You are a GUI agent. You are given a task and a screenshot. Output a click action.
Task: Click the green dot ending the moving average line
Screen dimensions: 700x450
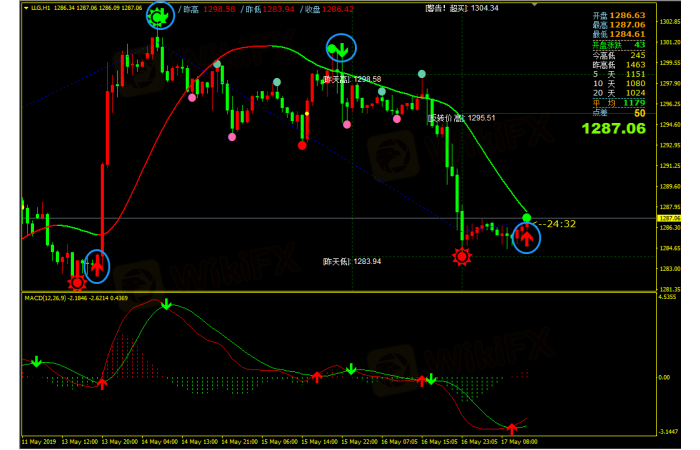(x=527, y=218)
